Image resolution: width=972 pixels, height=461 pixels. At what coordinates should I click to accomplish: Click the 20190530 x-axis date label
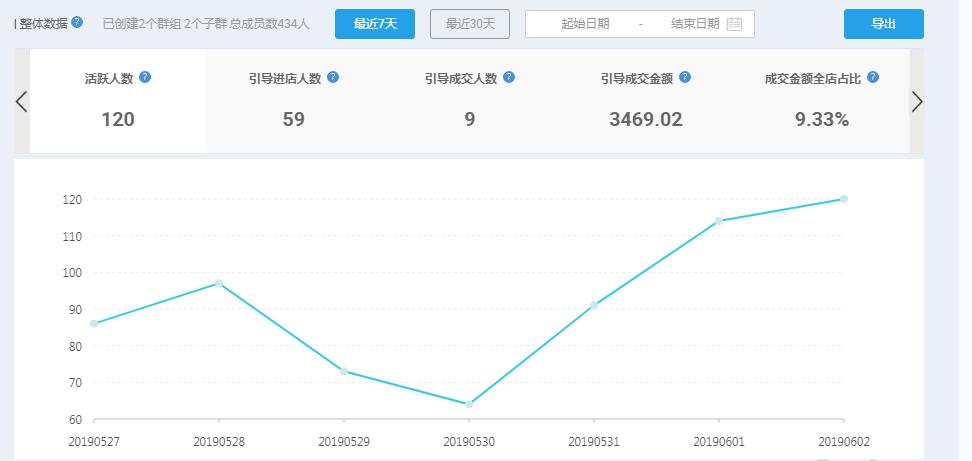point(469,442)
